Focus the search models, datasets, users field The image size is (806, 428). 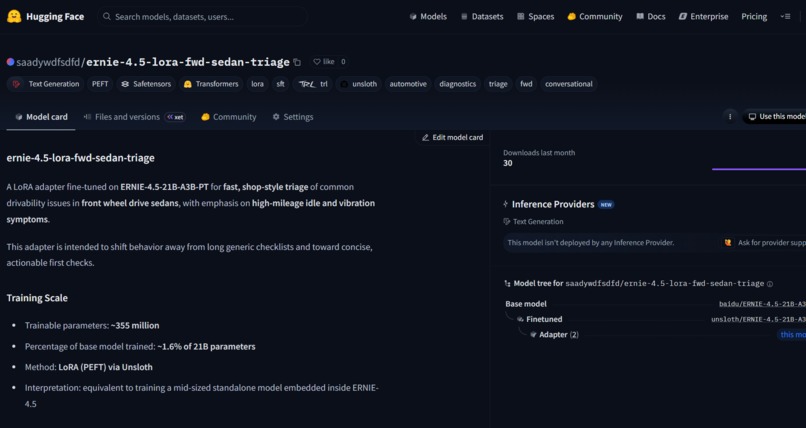(203, 16)
